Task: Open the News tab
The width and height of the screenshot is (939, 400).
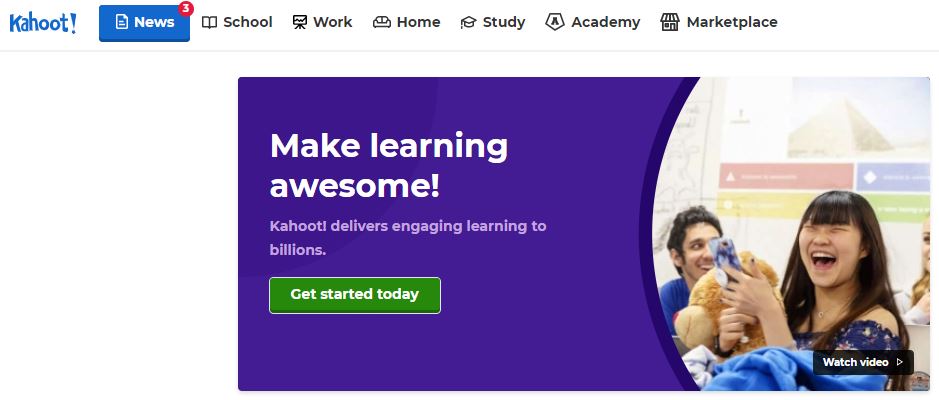Action: 144,23
